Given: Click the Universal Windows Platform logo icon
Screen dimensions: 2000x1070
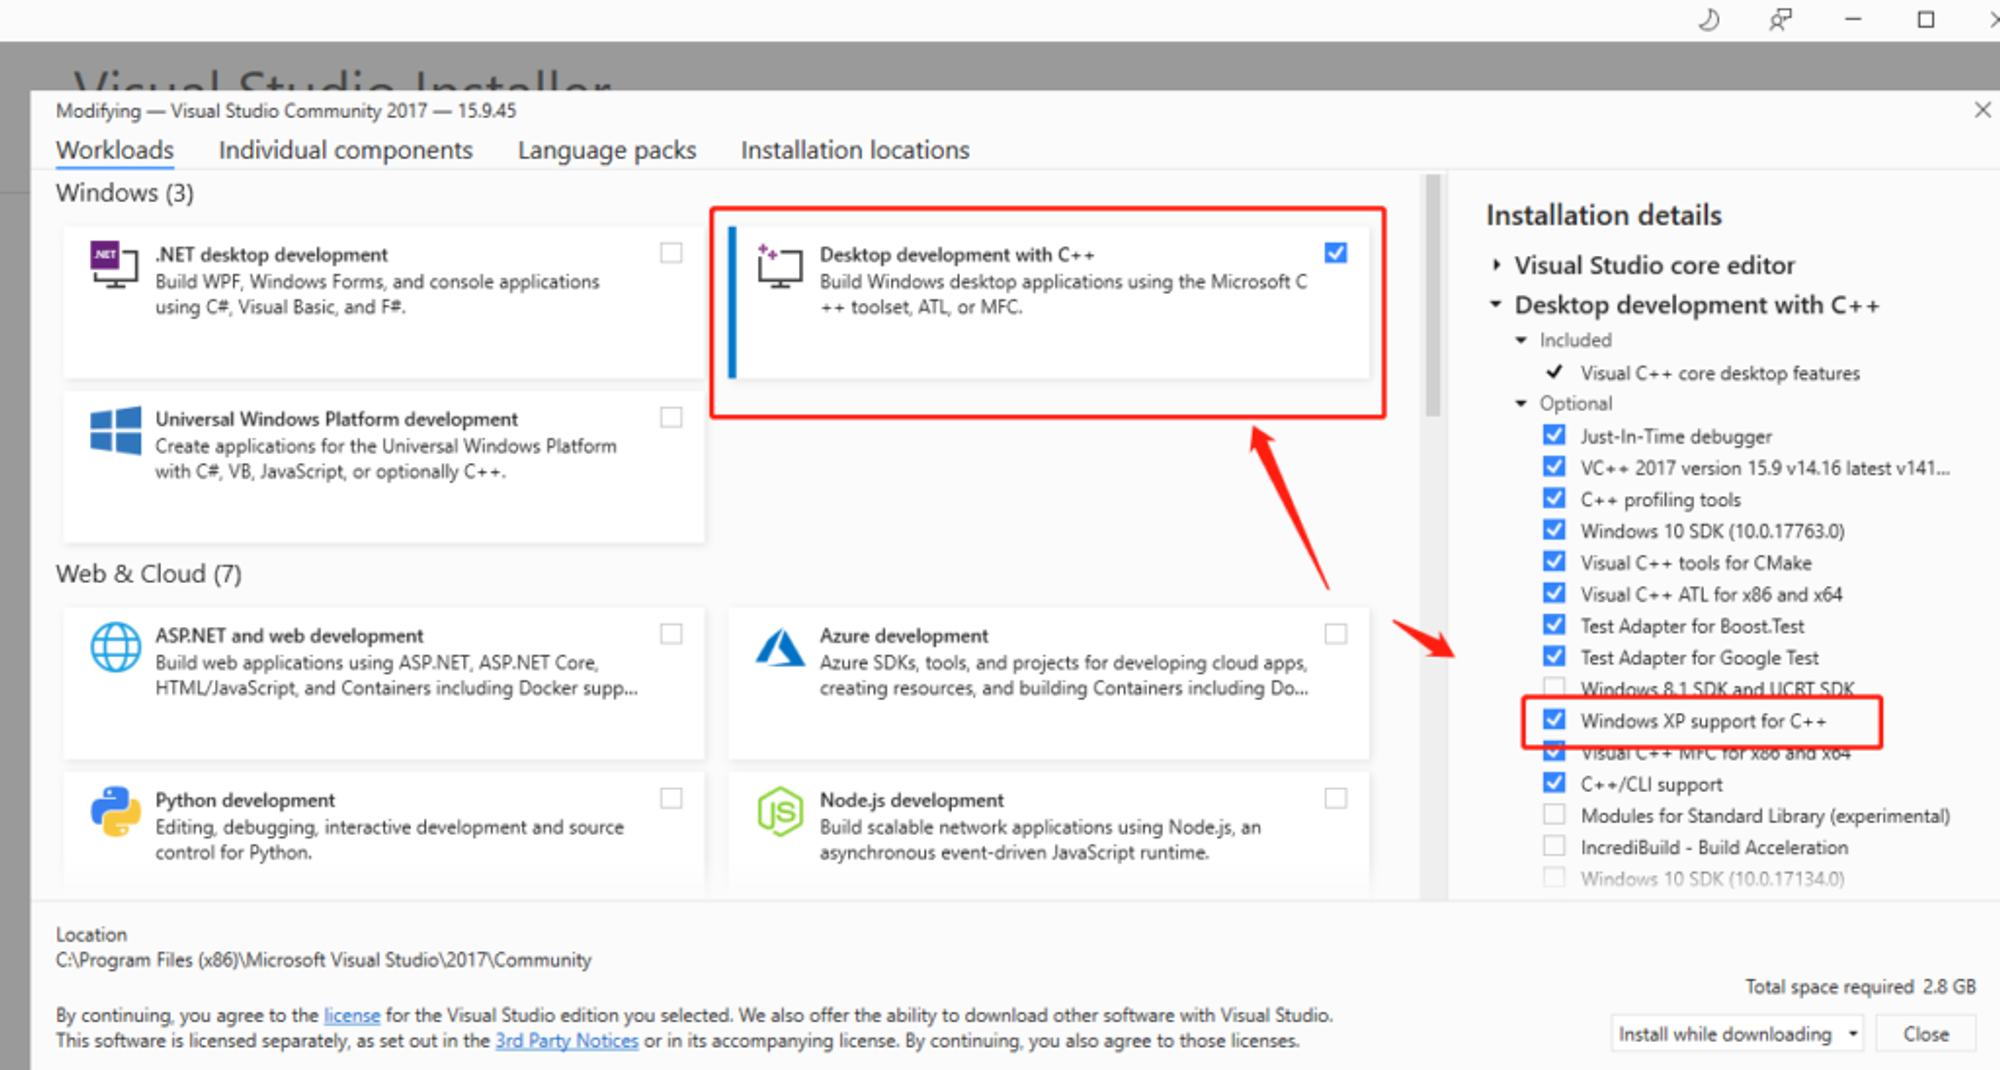Looking at the screenshot, I should (115, 431).
